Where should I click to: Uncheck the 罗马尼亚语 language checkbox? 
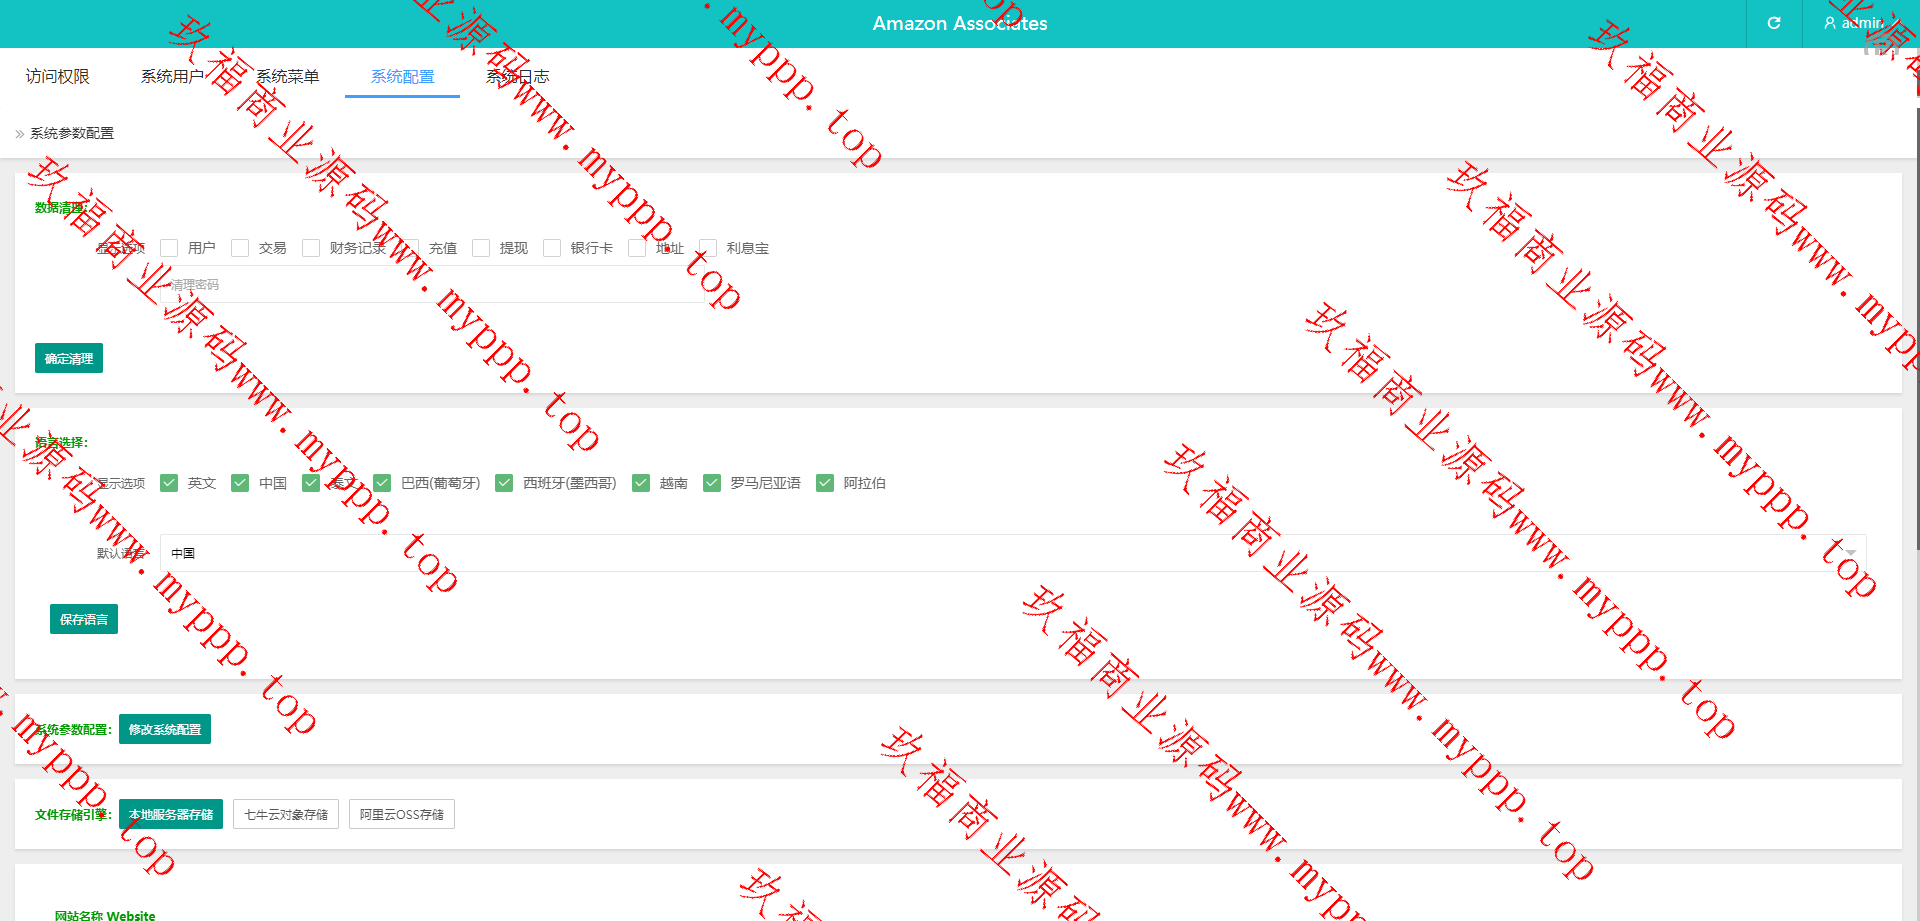coord(712,483)
